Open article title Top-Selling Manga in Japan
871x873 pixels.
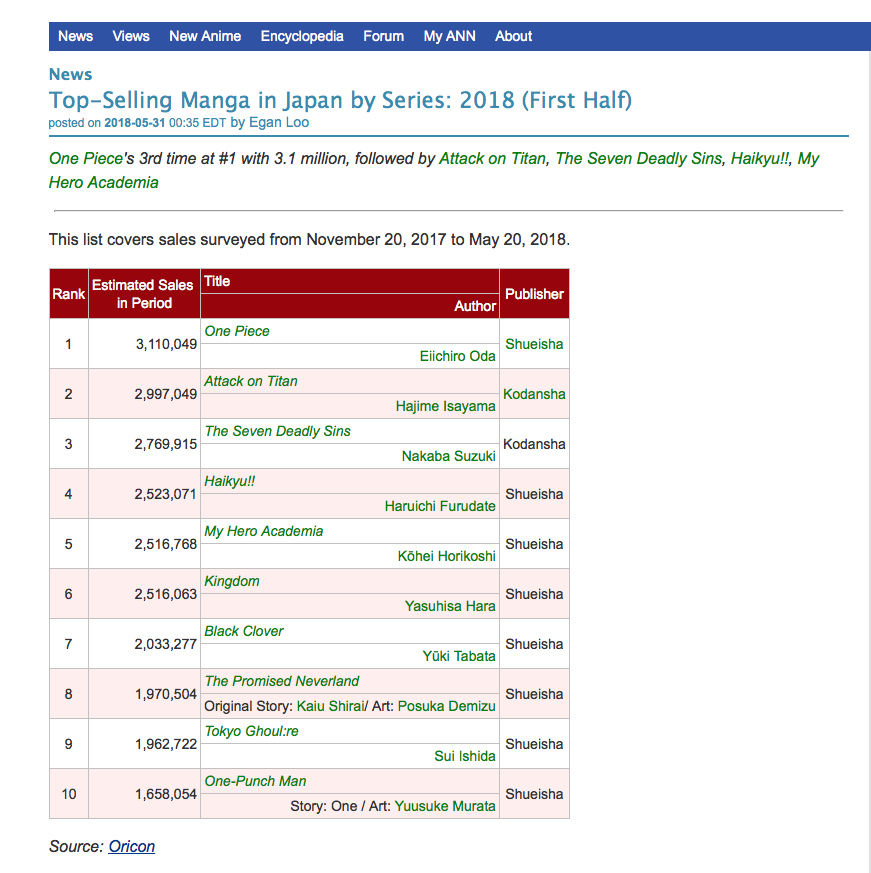tap(340, 100)
